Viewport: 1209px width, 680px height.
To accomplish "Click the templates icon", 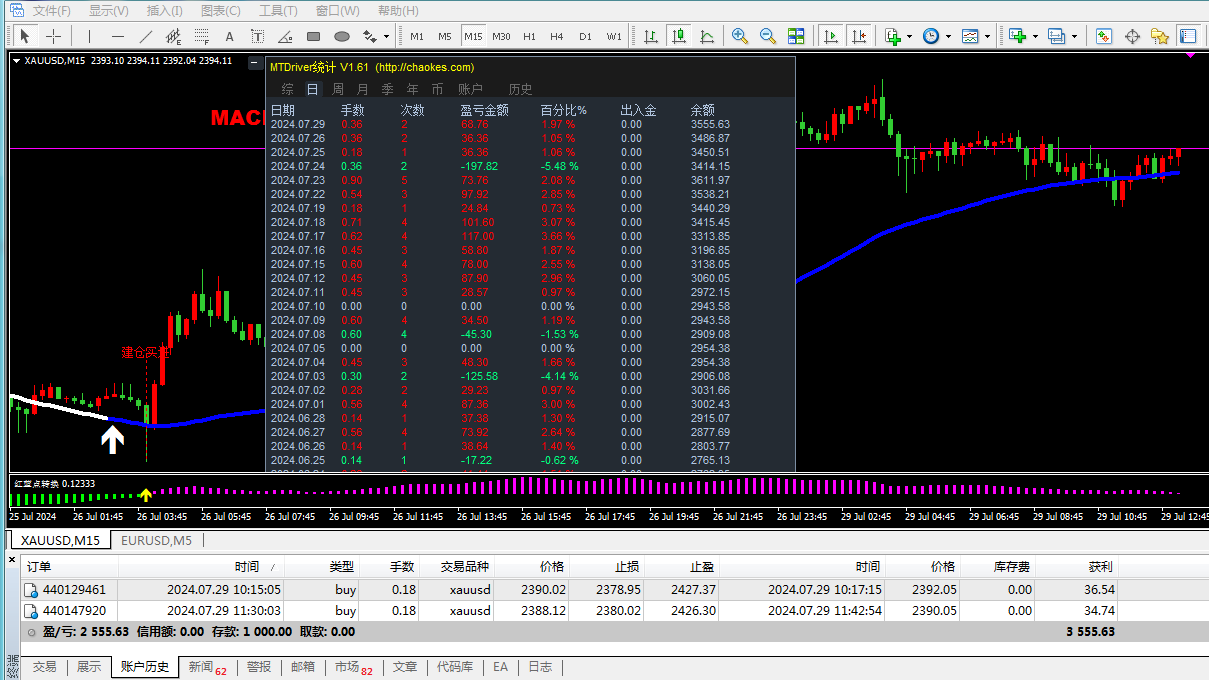I will click(x=970, y=36).
